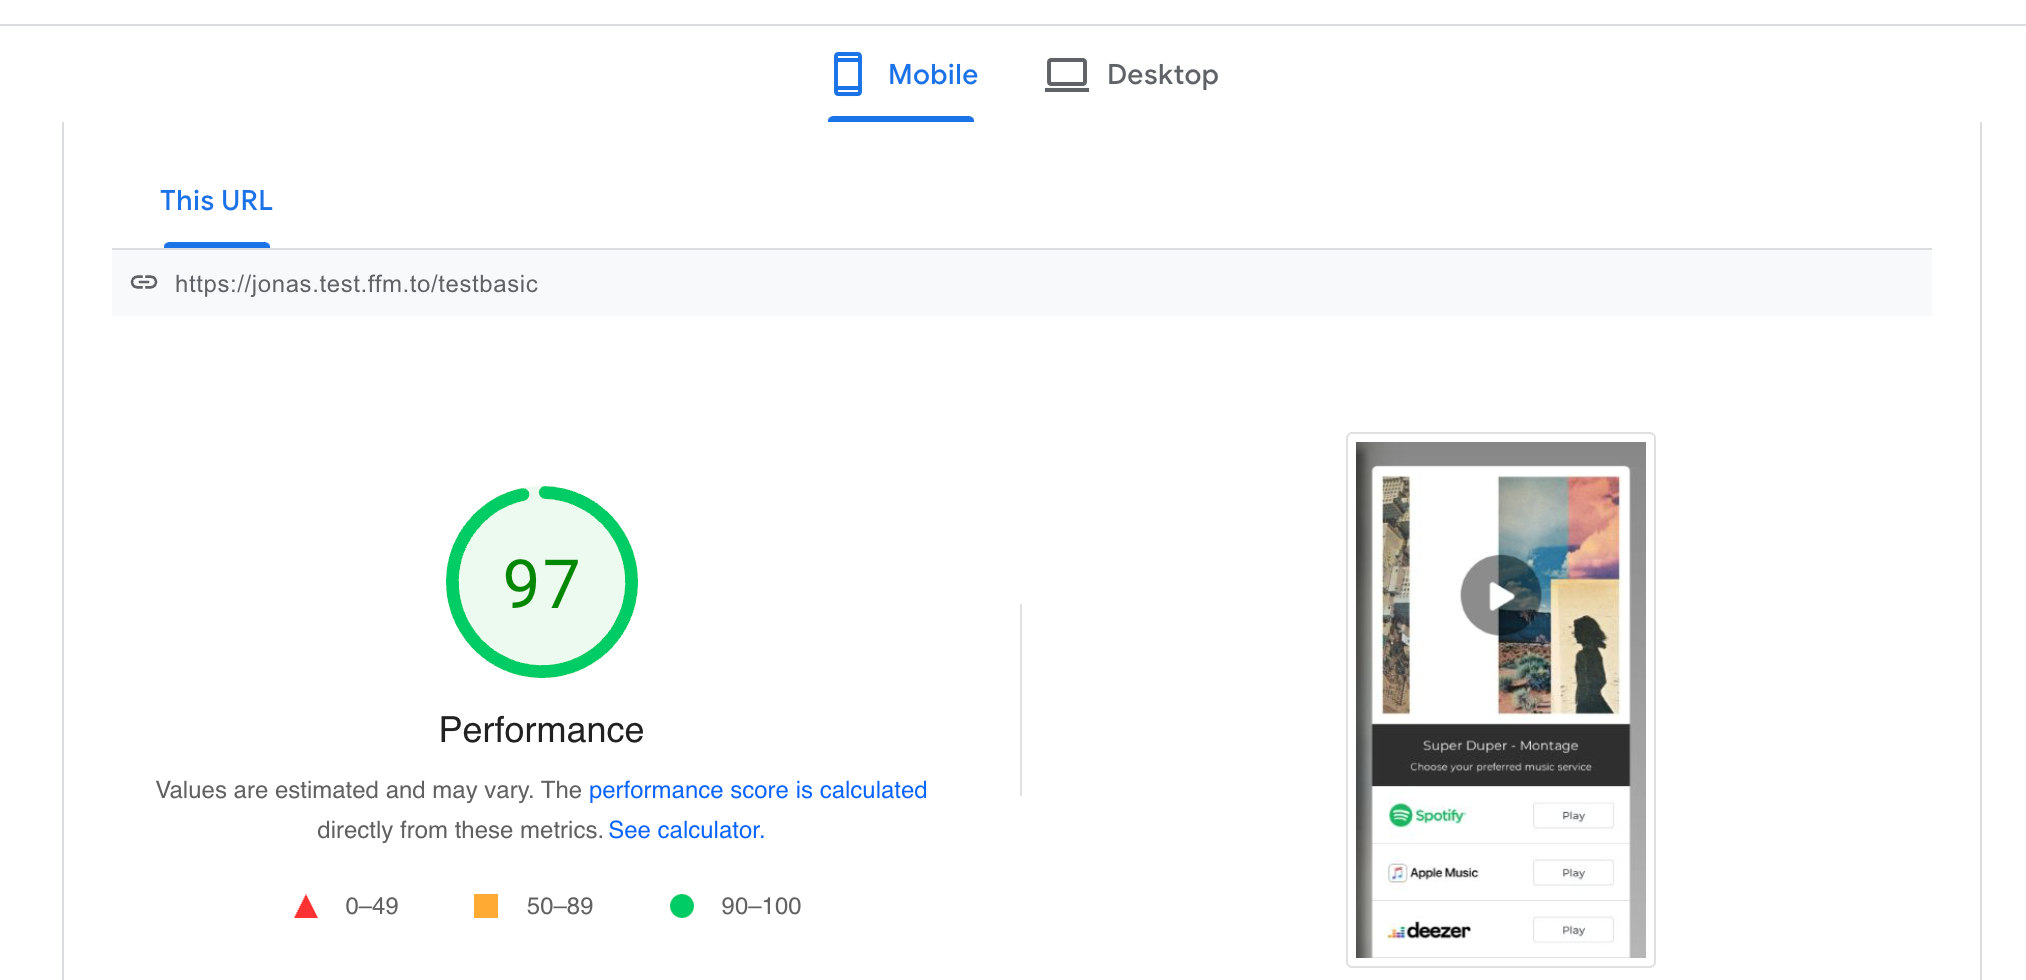Image resolution: width=2026 pixels, height=980 pixels.
Task: Click the green circle 90–100 legend icon
Action: [682, 906]
